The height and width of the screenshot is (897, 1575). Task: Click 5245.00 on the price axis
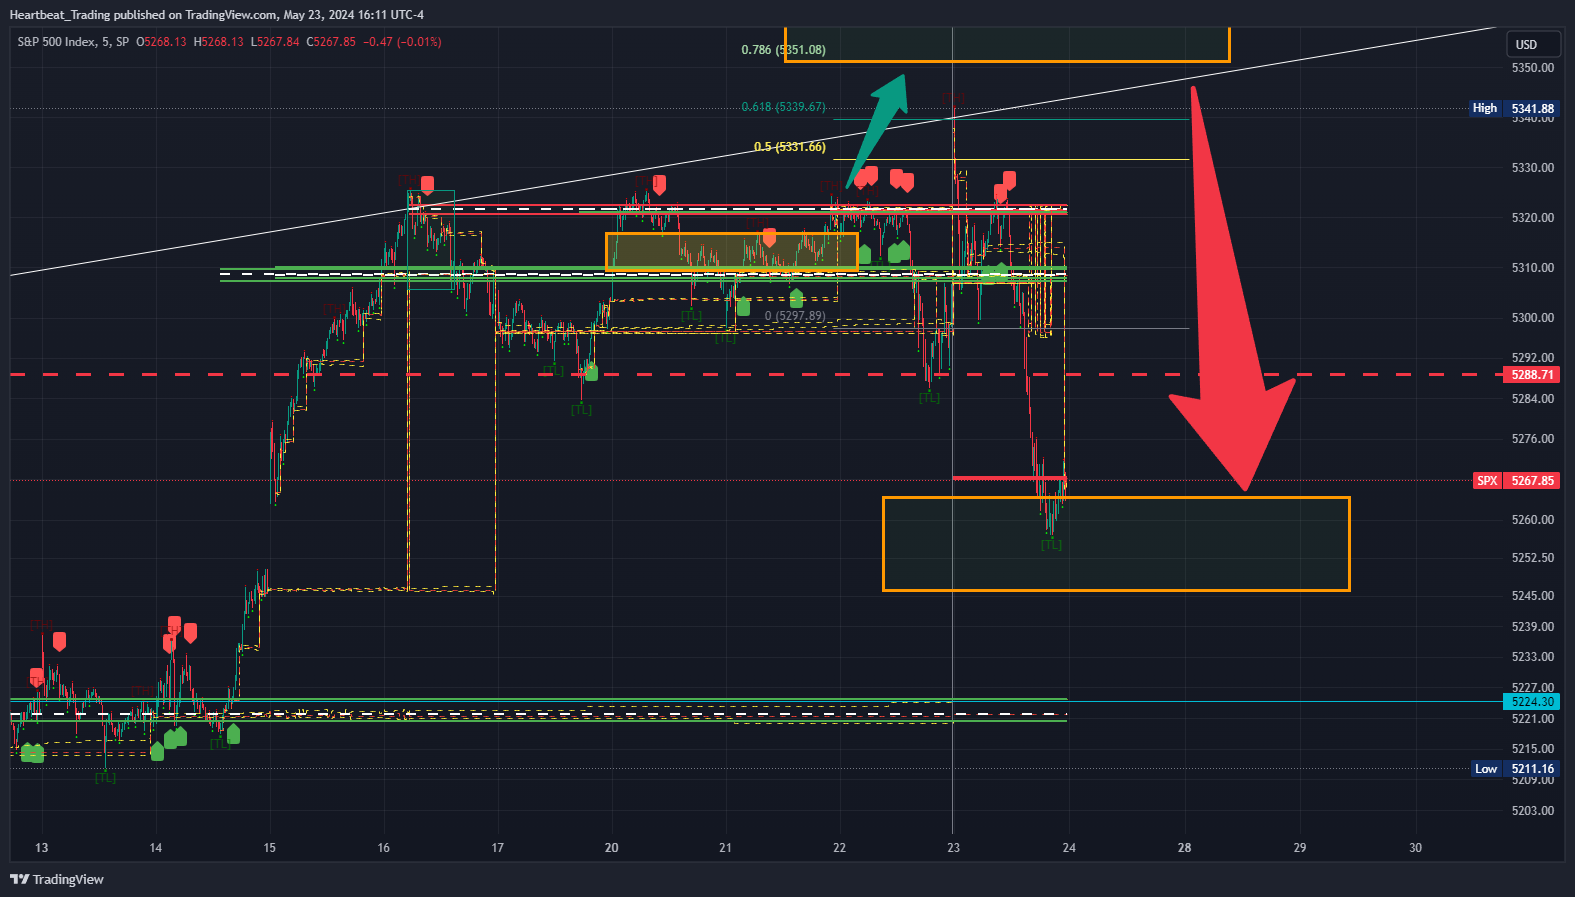point(1533,596)
